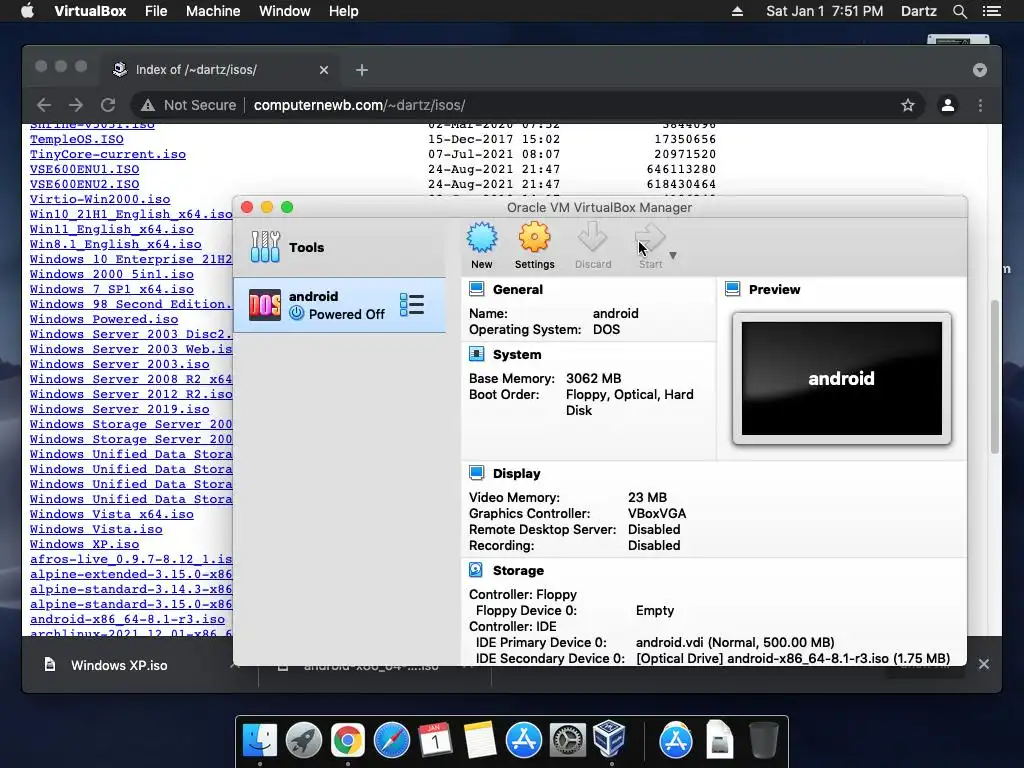Open Finder from the Dock
The height and width of the screenshot is (768, 1024).
[260, 740]
